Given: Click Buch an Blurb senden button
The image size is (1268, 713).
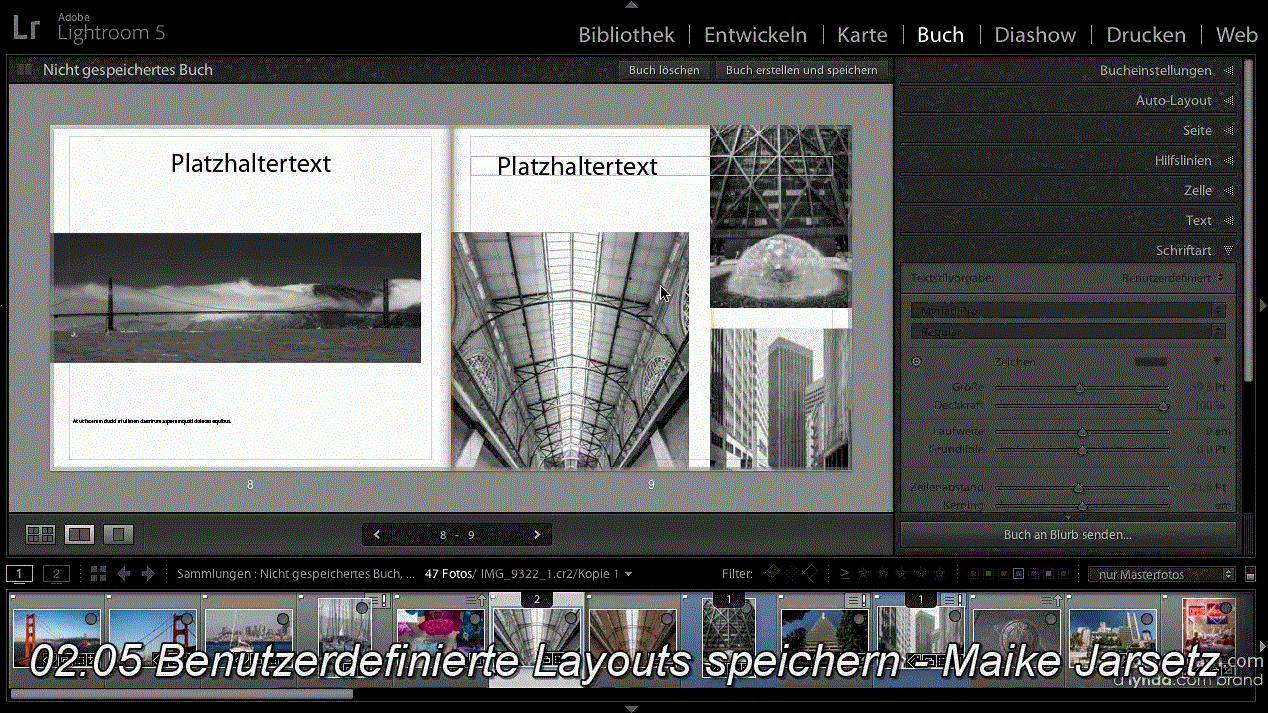Looking at the screenshot, I should point(1068,535).
